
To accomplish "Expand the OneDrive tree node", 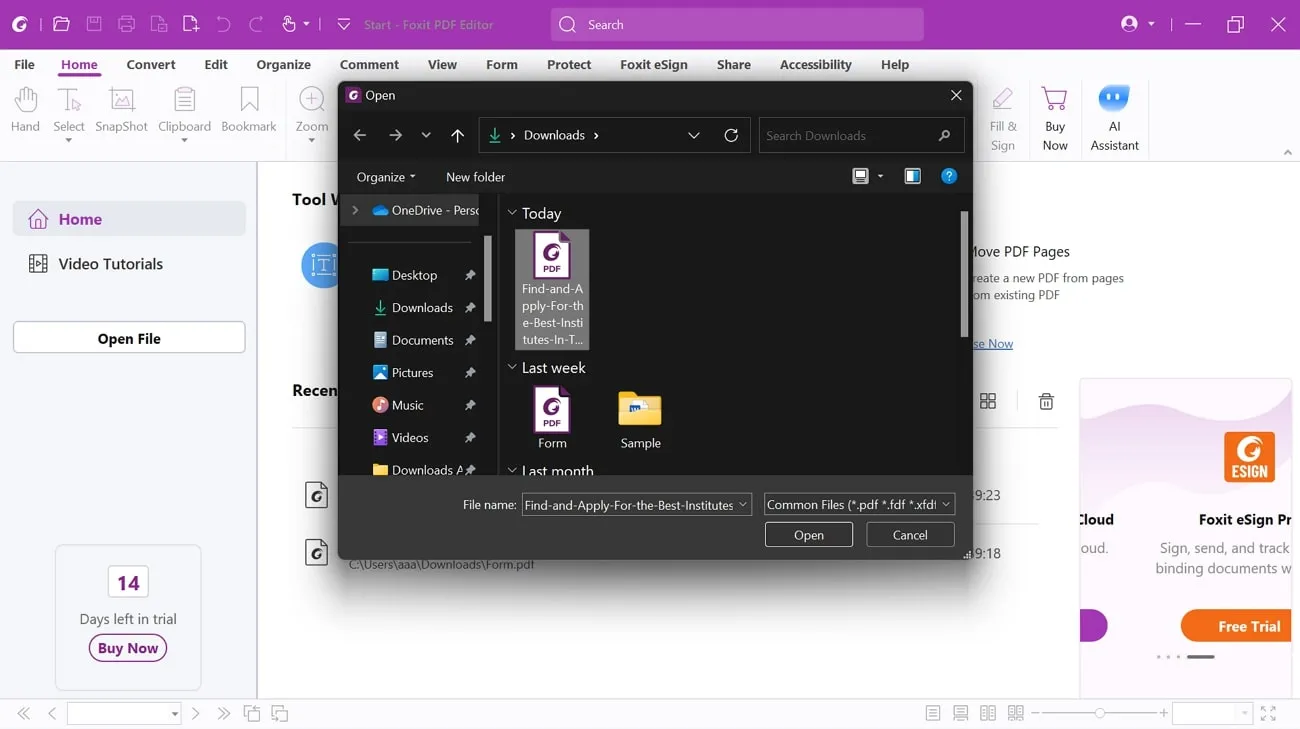I will pyautogui.click(x=355, y=210).
